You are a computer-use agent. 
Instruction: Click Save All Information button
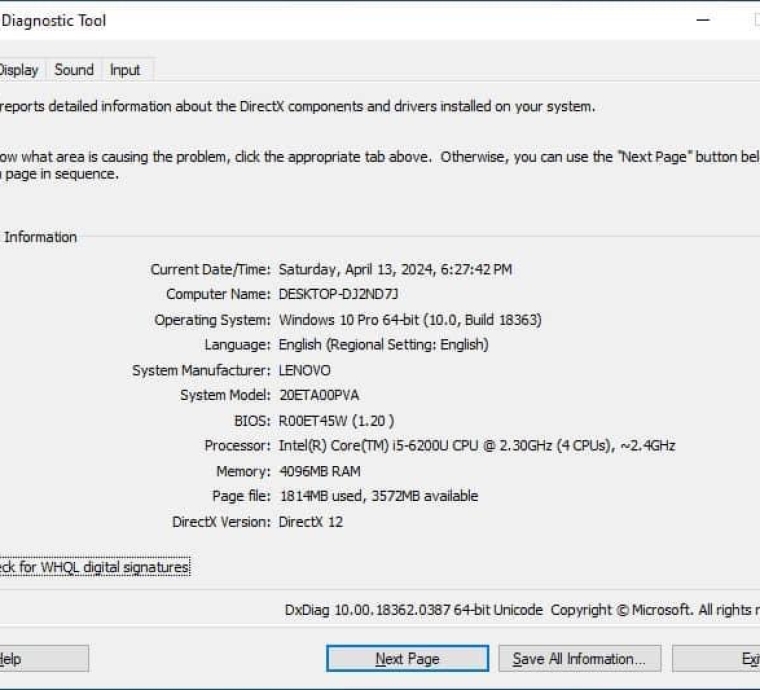point(579,659)
